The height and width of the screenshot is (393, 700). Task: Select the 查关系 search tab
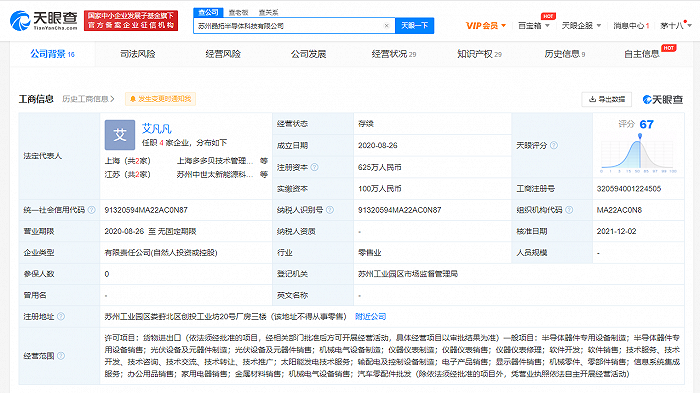pos(268,13)
